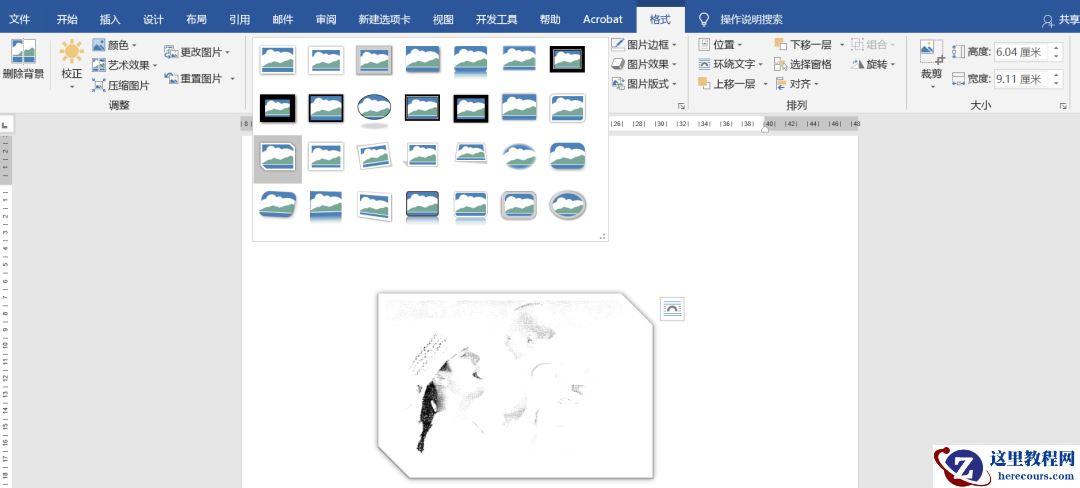
Task: Click the gallery resize grip at bottom corner
Action: point(603,236)
